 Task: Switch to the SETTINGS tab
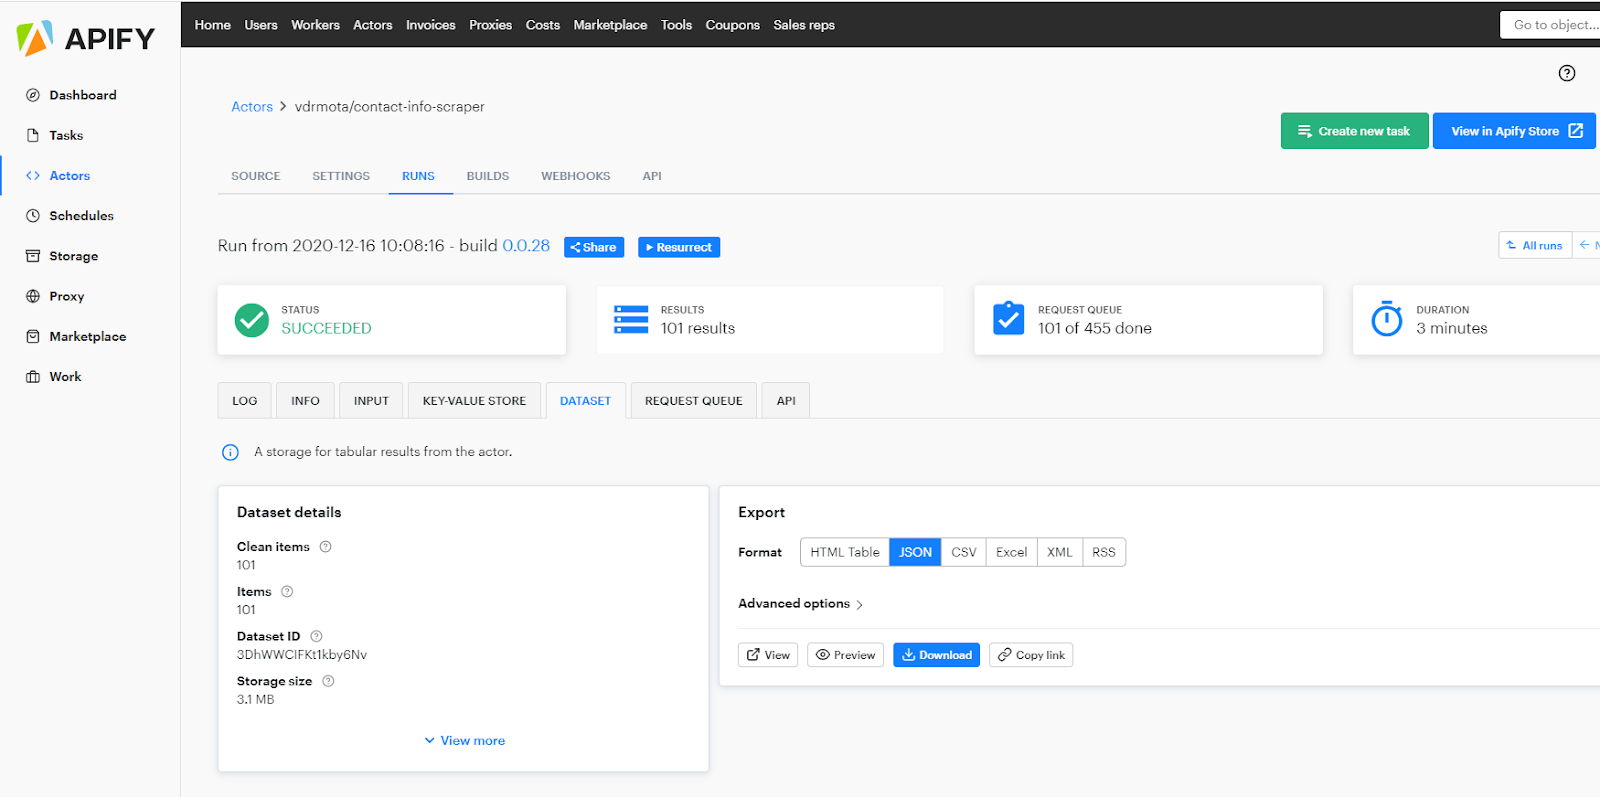341,176
